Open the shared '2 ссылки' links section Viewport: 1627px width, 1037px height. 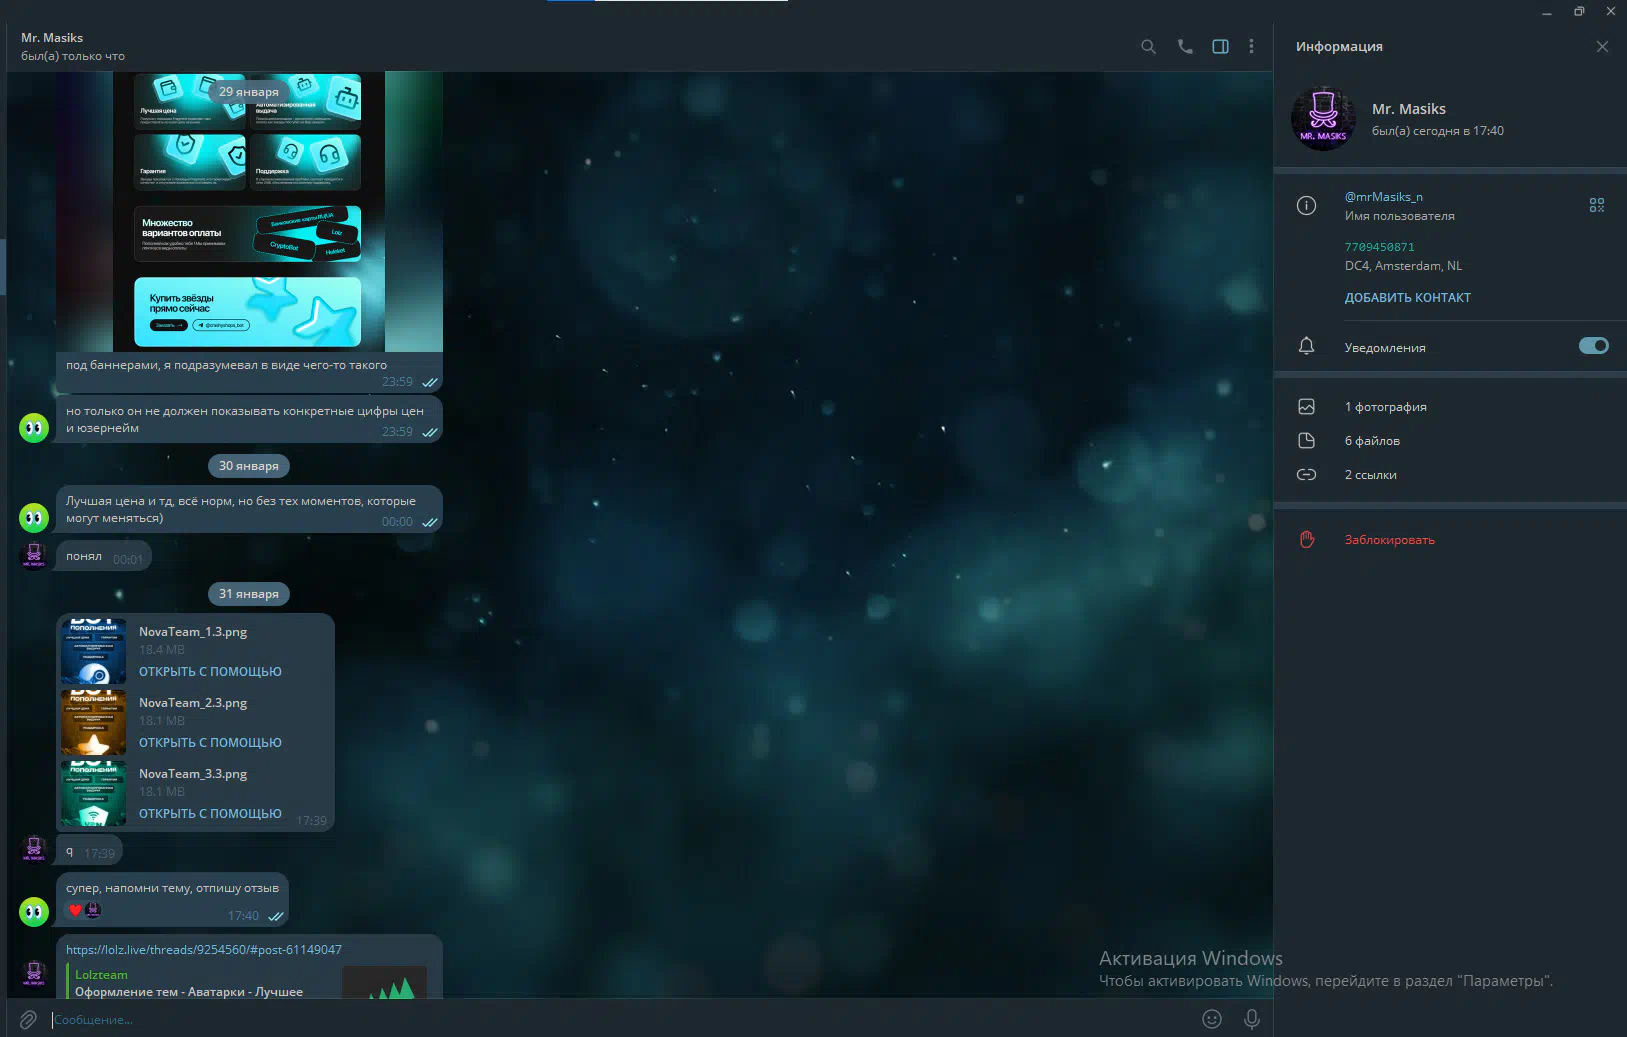1370,475
